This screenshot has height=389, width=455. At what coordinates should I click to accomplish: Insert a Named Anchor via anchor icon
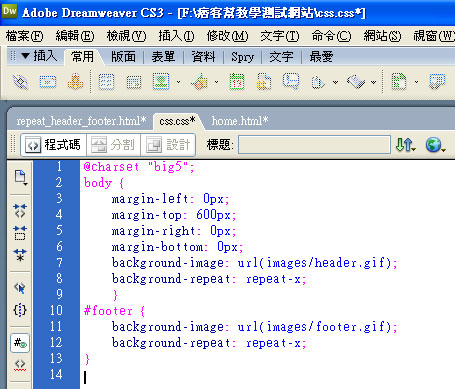point(75,81)
